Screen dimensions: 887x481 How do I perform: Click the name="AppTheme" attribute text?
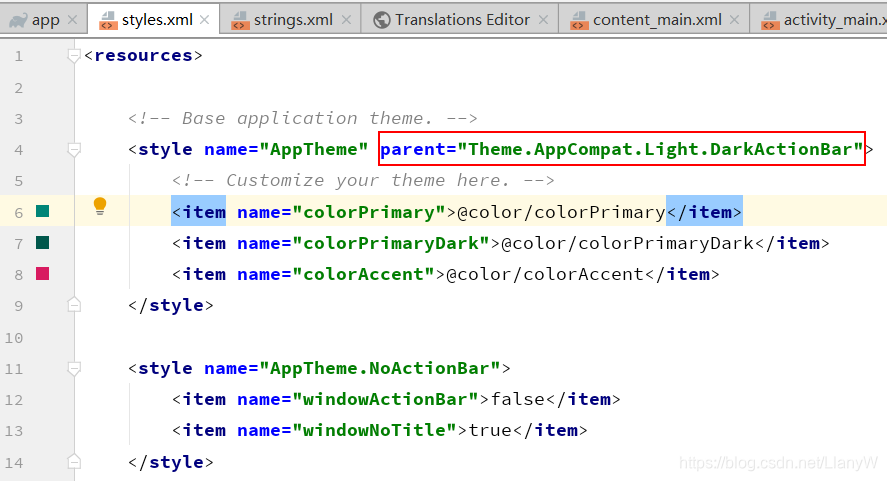click(286, 149)
